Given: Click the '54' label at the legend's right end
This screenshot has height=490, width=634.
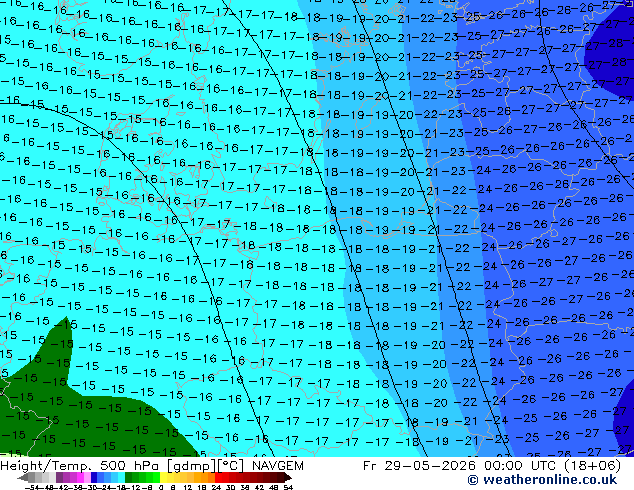Looking at the screenshot, I should (x=288, y=488).
